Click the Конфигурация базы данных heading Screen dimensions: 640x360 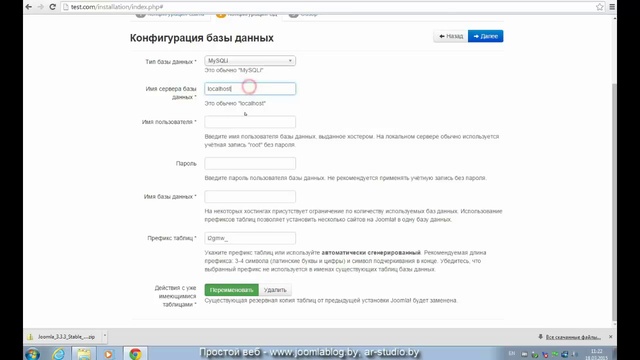point(202,38)
